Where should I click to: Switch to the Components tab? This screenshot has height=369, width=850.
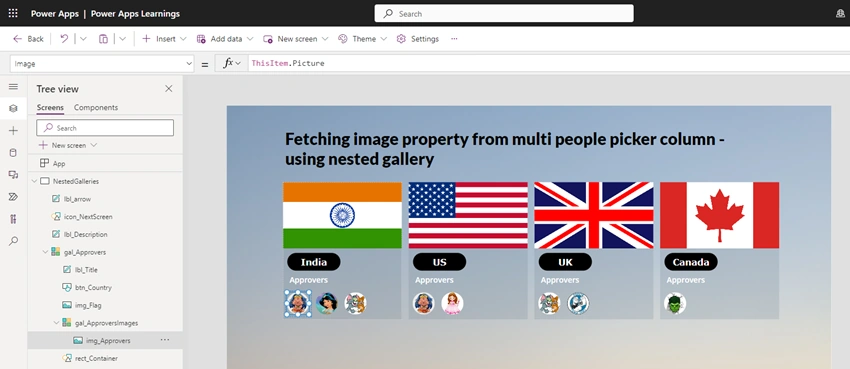(x=96, y=107)
